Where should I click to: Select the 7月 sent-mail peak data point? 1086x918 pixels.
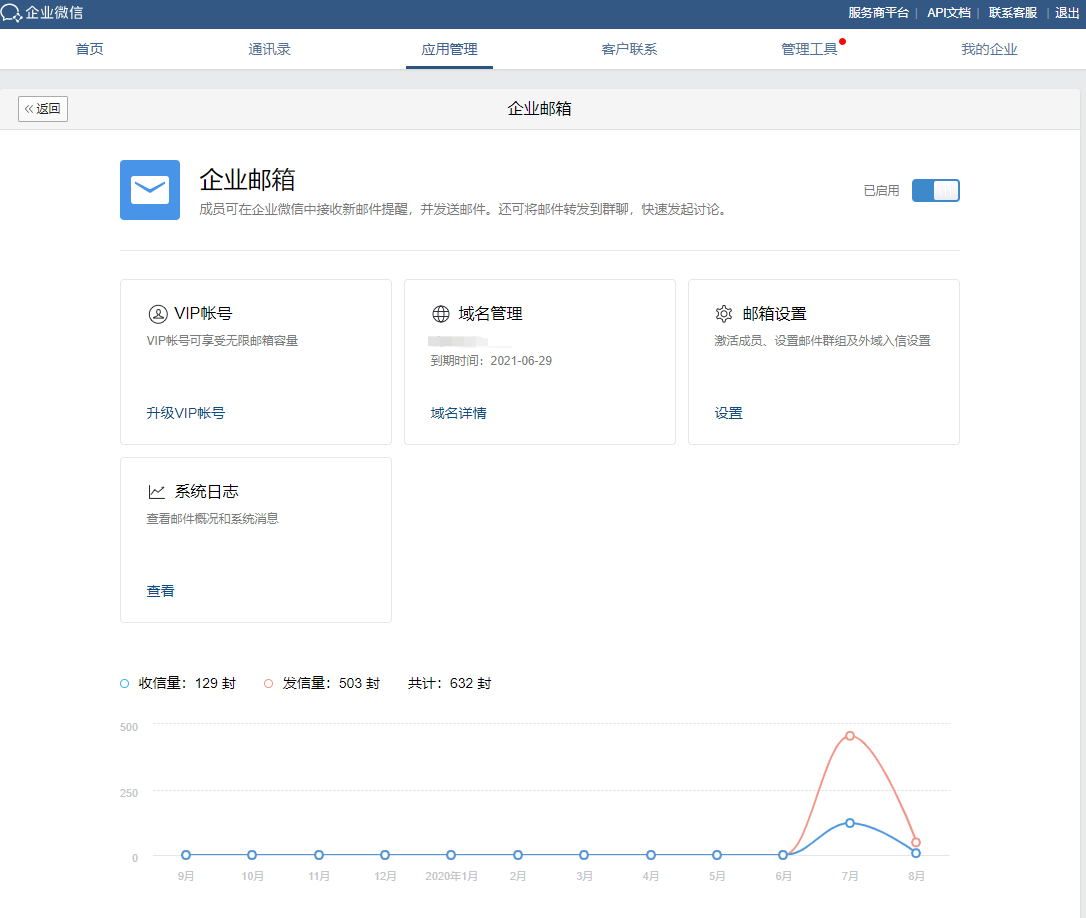pyautogui.click(x=850, y=736)
